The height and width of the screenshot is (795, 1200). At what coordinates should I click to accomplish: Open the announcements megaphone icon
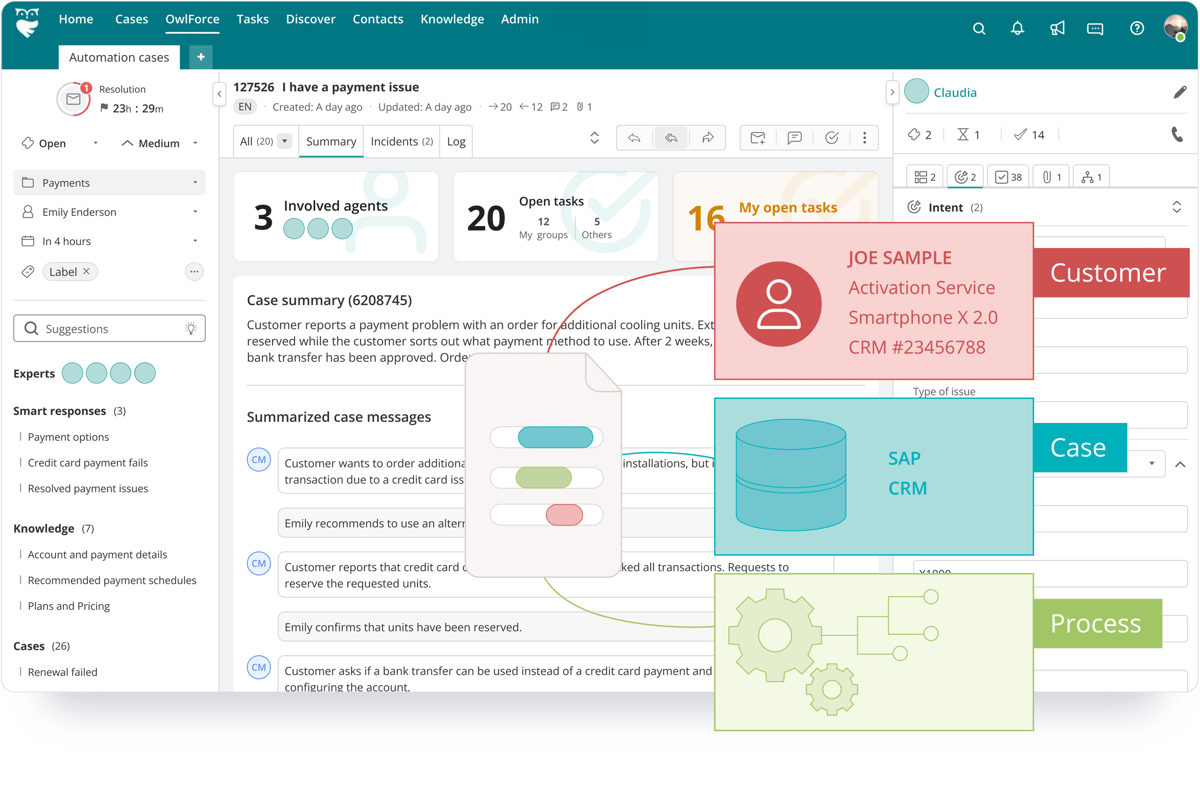(x=1057, y=29)
